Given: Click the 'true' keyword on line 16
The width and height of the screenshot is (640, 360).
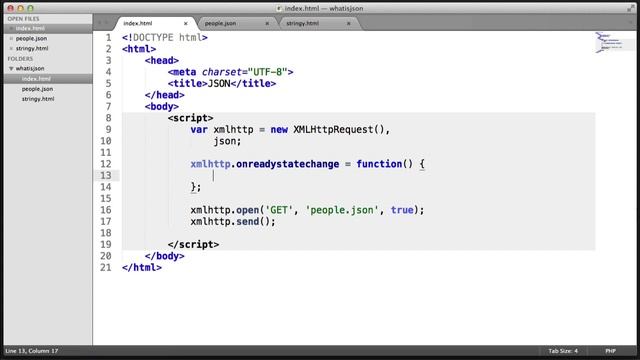Looking at the screenshot, I should coord(402,210).
